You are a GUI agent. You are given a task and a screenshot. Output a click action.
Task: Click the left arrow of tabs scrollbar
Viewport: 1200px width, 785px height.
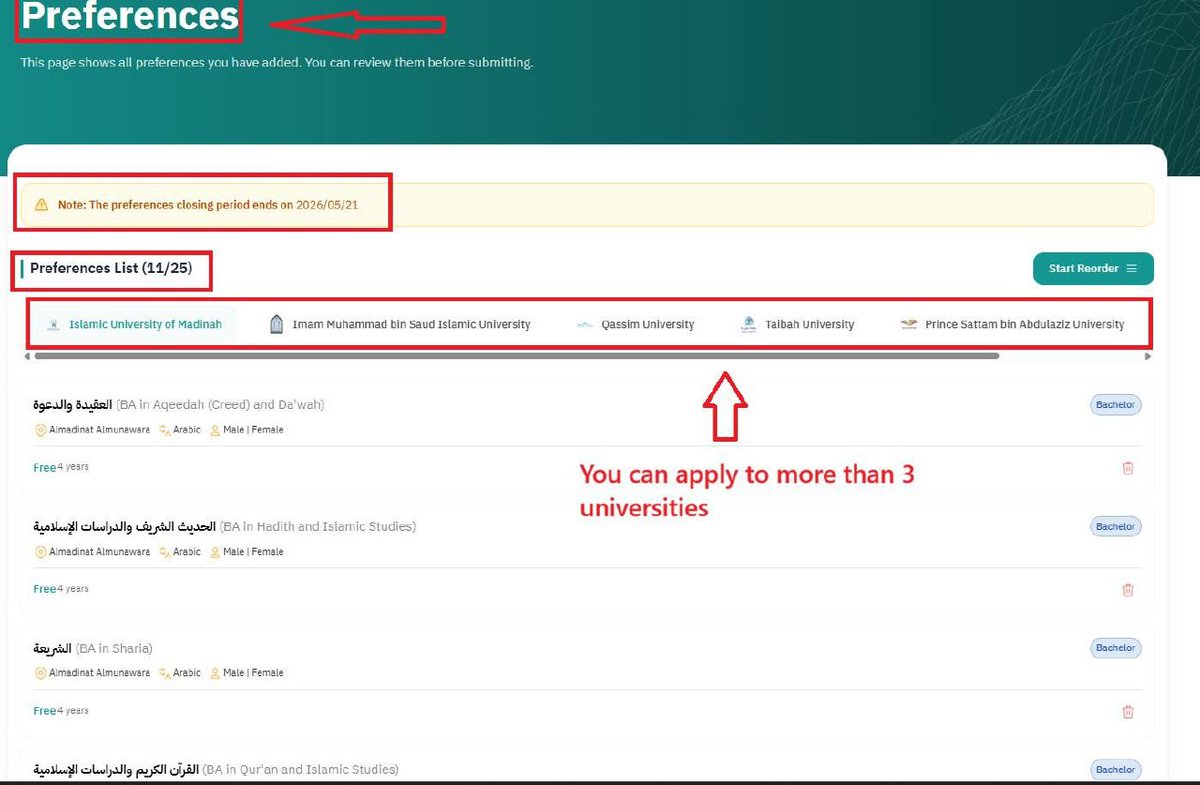point(27,356)
